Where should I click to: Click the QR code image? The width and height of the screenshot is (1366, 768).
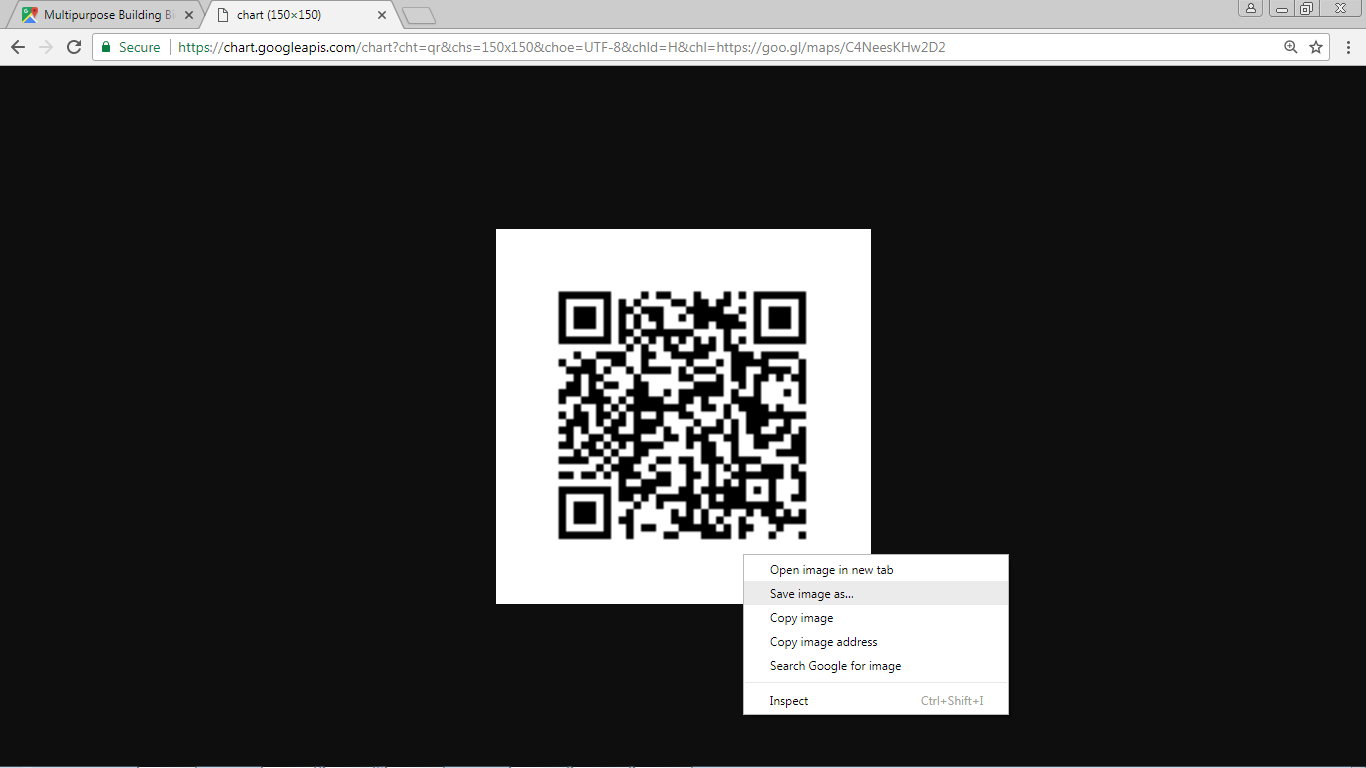pyautogui.click(x=683, y=416)
